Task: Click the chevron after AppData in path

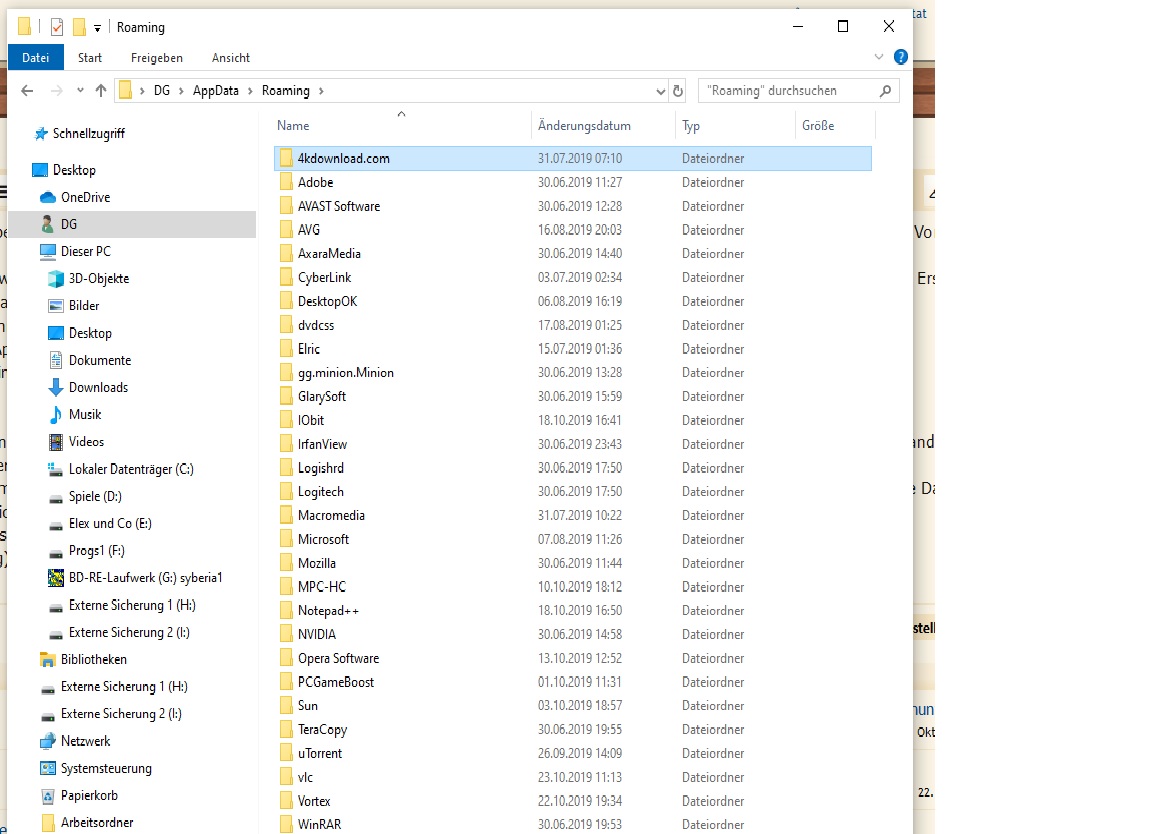Action: click(x=250, y=91)
